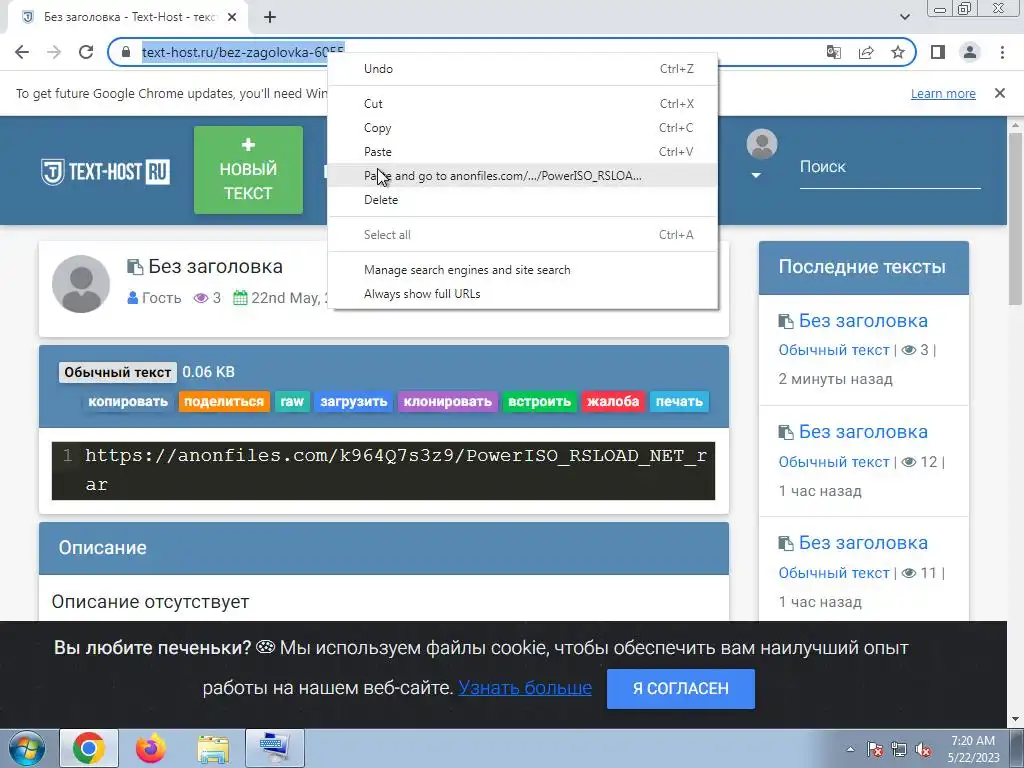
Task: Click the печать print button
Action: (x=679, y=402)
